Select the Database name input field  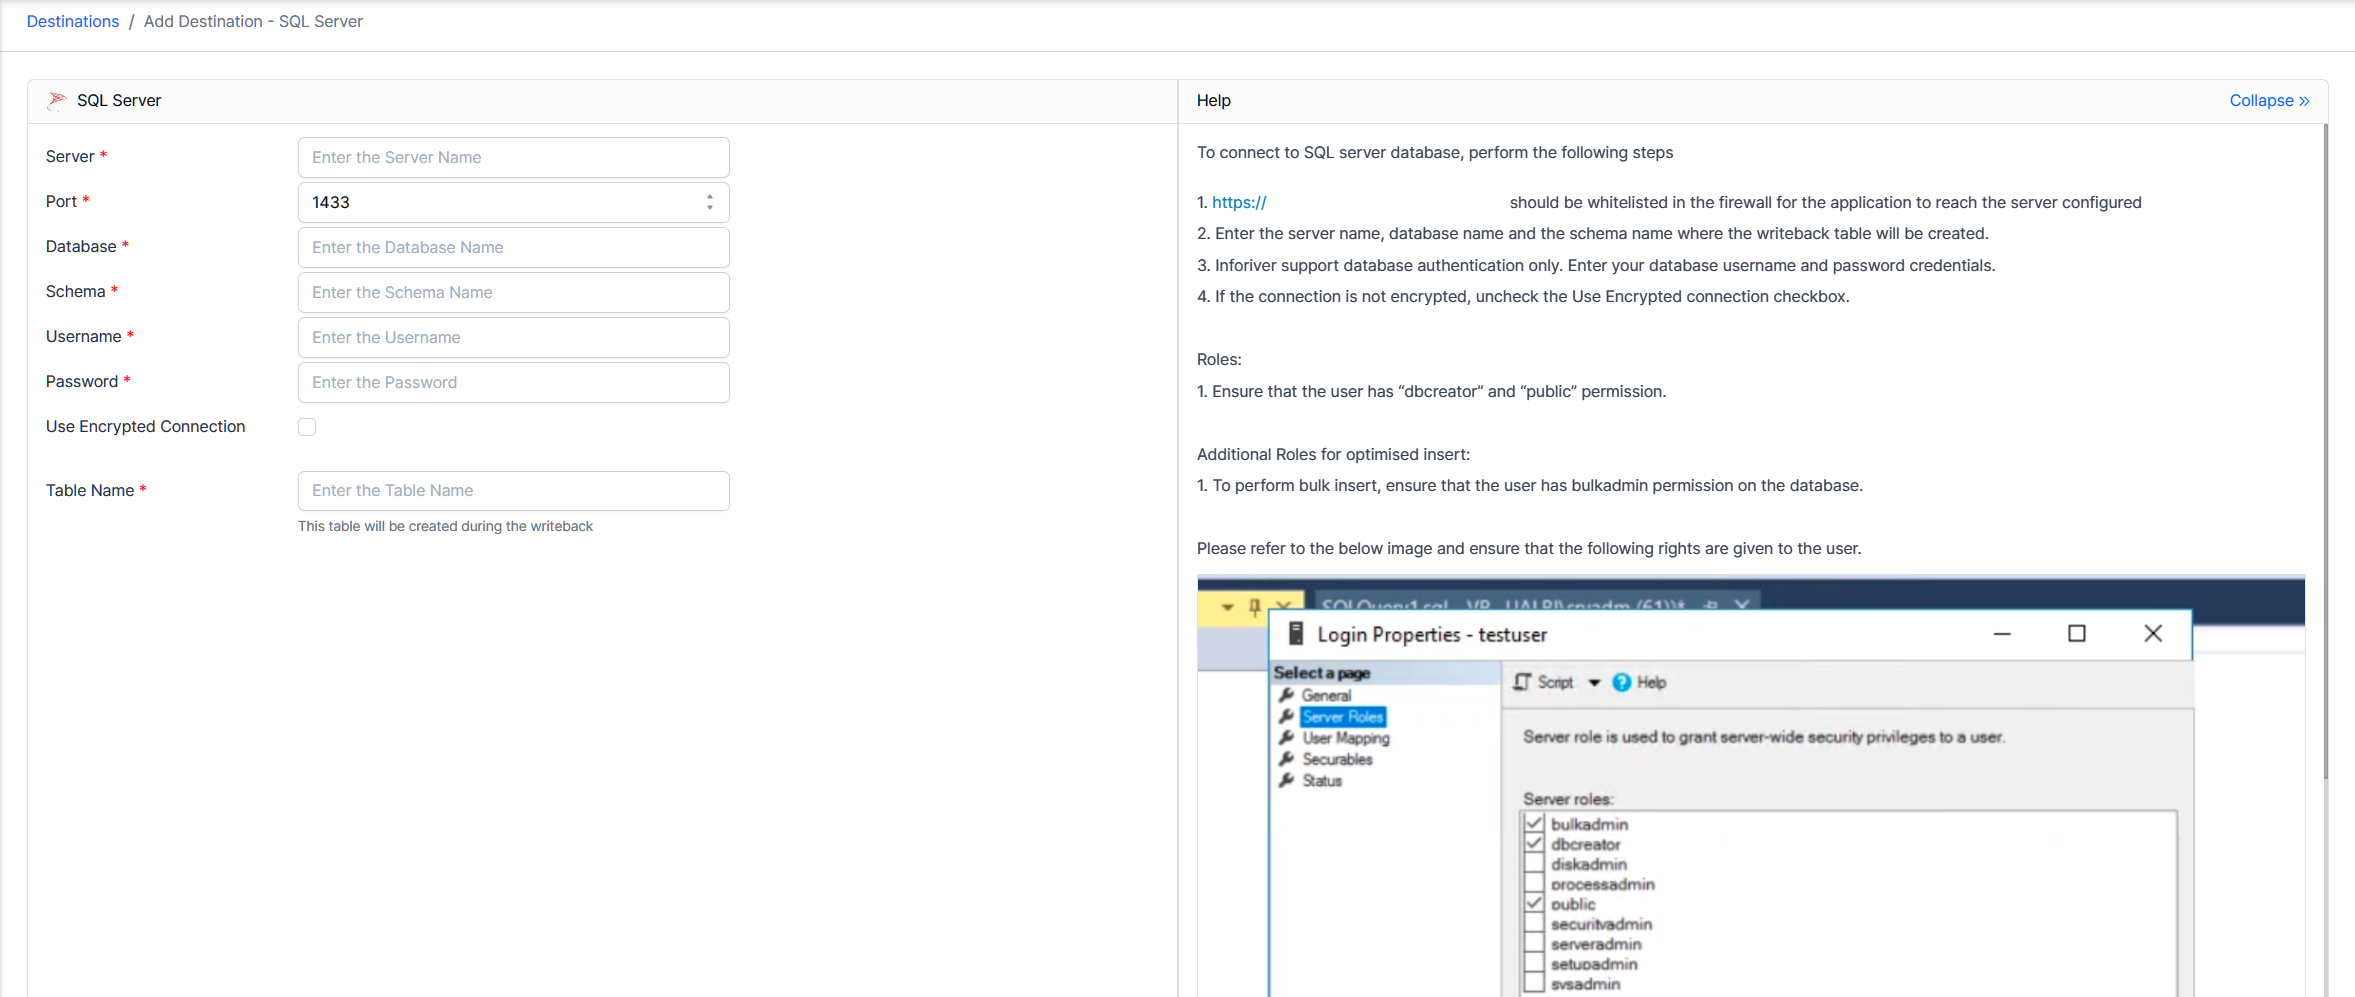[514, 247]
